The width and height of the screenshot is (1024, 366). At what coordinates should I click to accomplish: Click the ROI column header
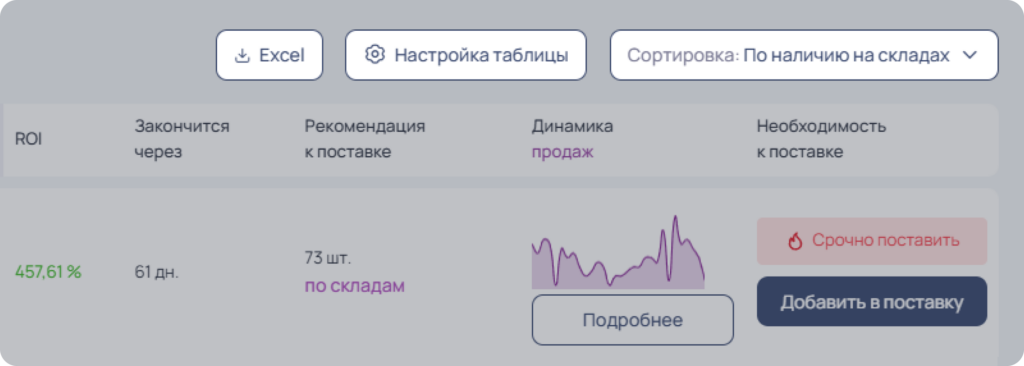pyautogui.click(x=29, y=140)
